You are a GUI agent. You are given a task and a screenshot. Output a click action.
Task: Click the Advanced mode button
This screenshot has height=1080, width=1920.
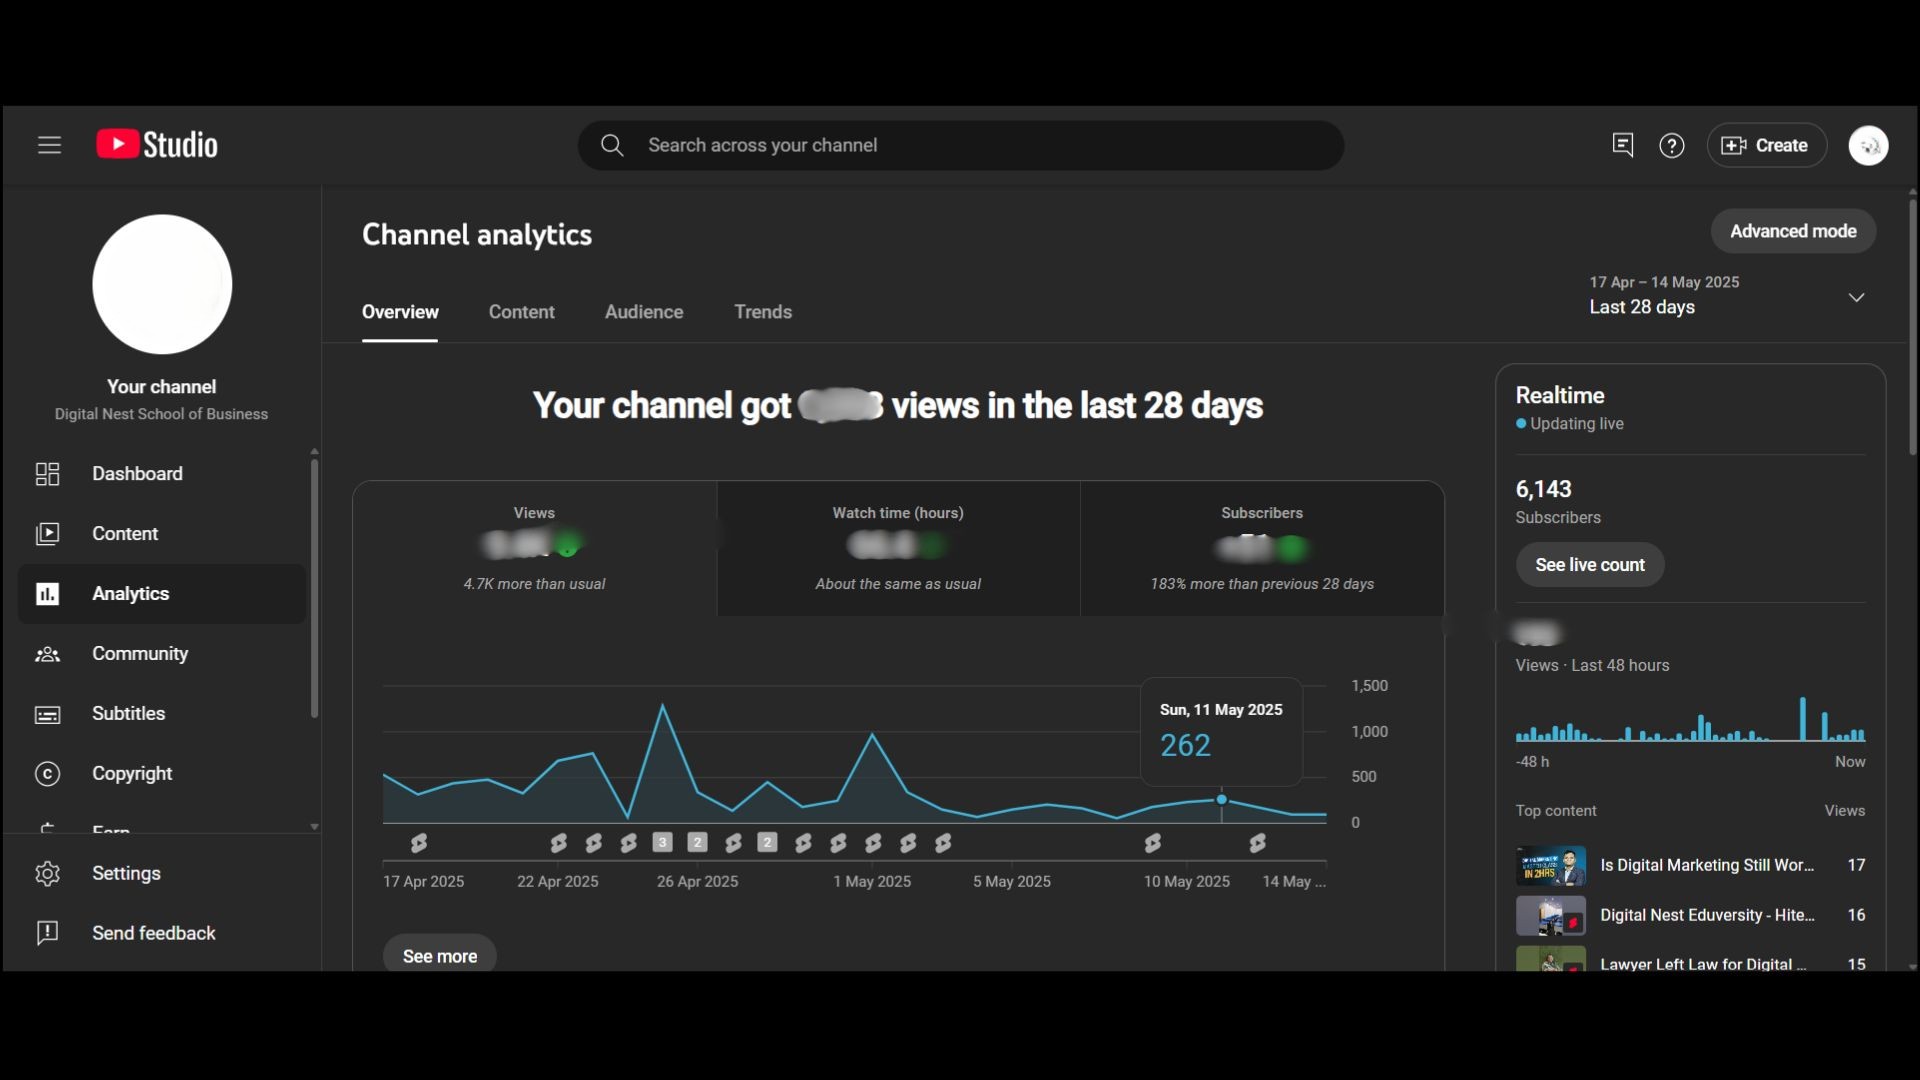pyautogui.click(x=1792, y=231)
